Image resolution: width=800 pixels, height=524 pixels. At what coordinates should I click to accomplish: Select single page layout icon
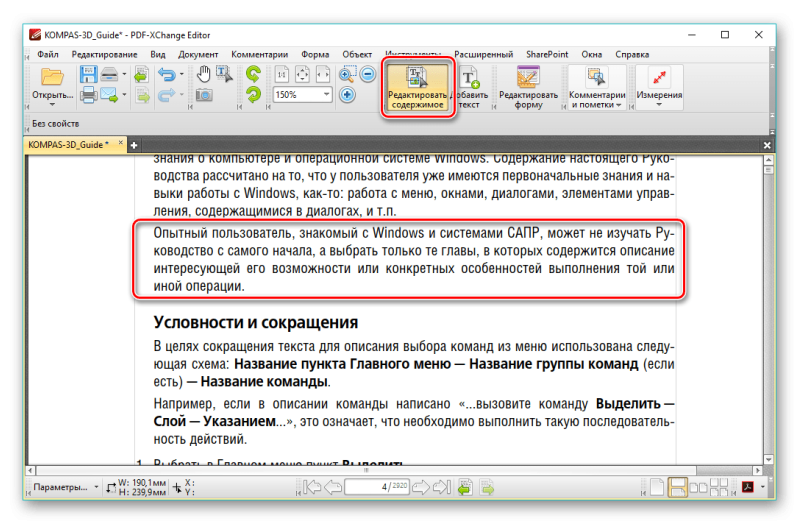[x=657, y=487]
